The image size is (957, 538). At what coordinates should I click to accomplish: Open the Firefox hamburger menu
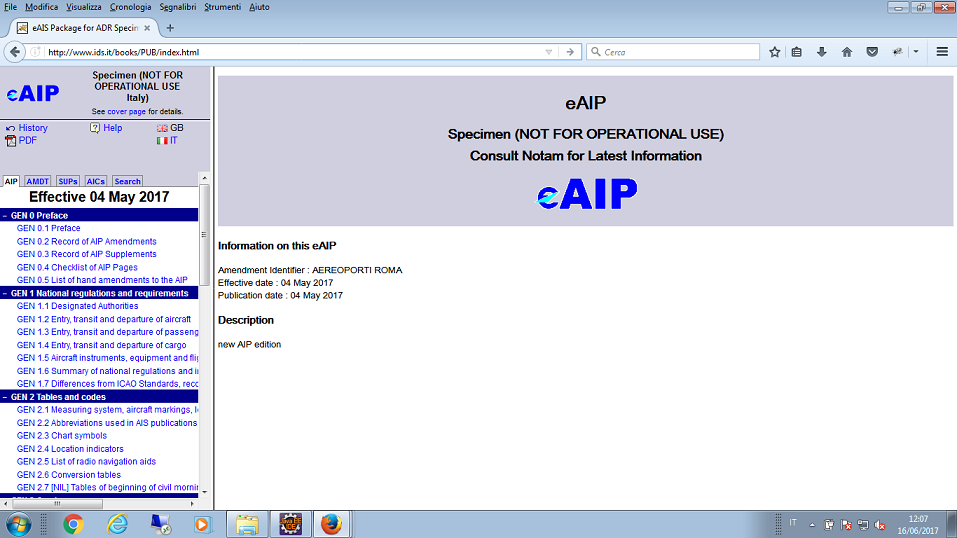942,52
